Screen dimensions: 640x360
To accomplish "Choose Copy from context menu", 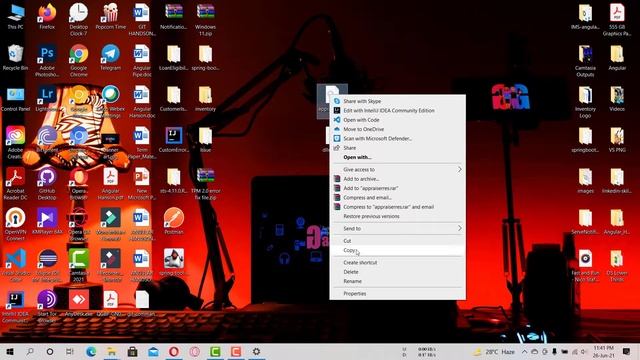I will (x=398, y=250).
